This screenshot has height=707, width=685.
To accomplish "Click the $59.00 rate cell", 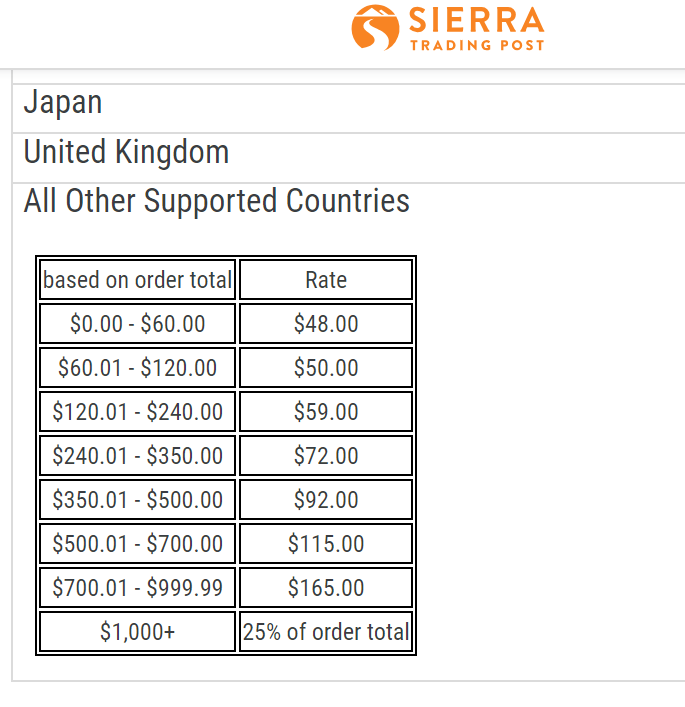I will tap(326, 412).
